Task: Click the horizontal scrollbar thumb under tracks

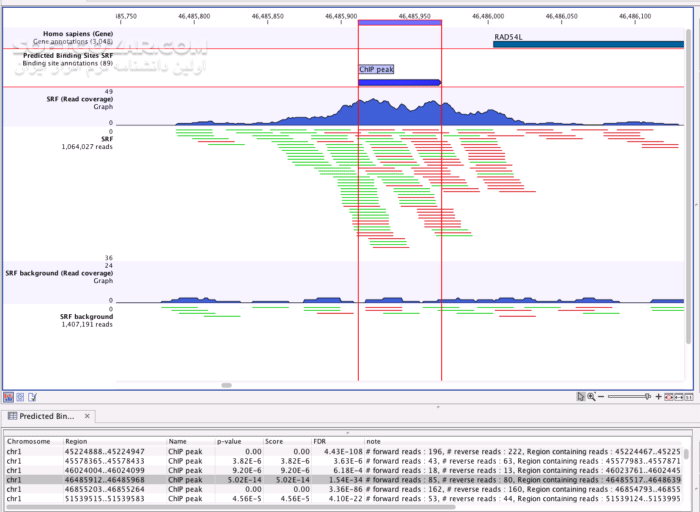Action: (x=226, y=385)
